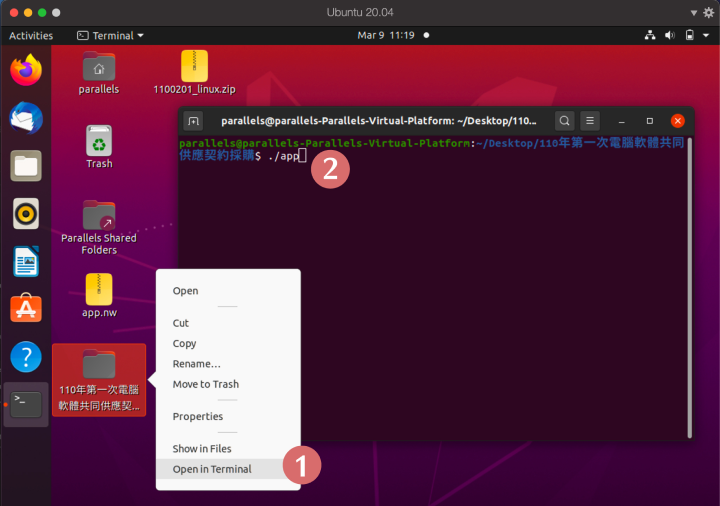Image resolution: width=720 pixels, height=506 pixels.
Task: Click the new tab icon in Terminal
Action: (193, 121)
